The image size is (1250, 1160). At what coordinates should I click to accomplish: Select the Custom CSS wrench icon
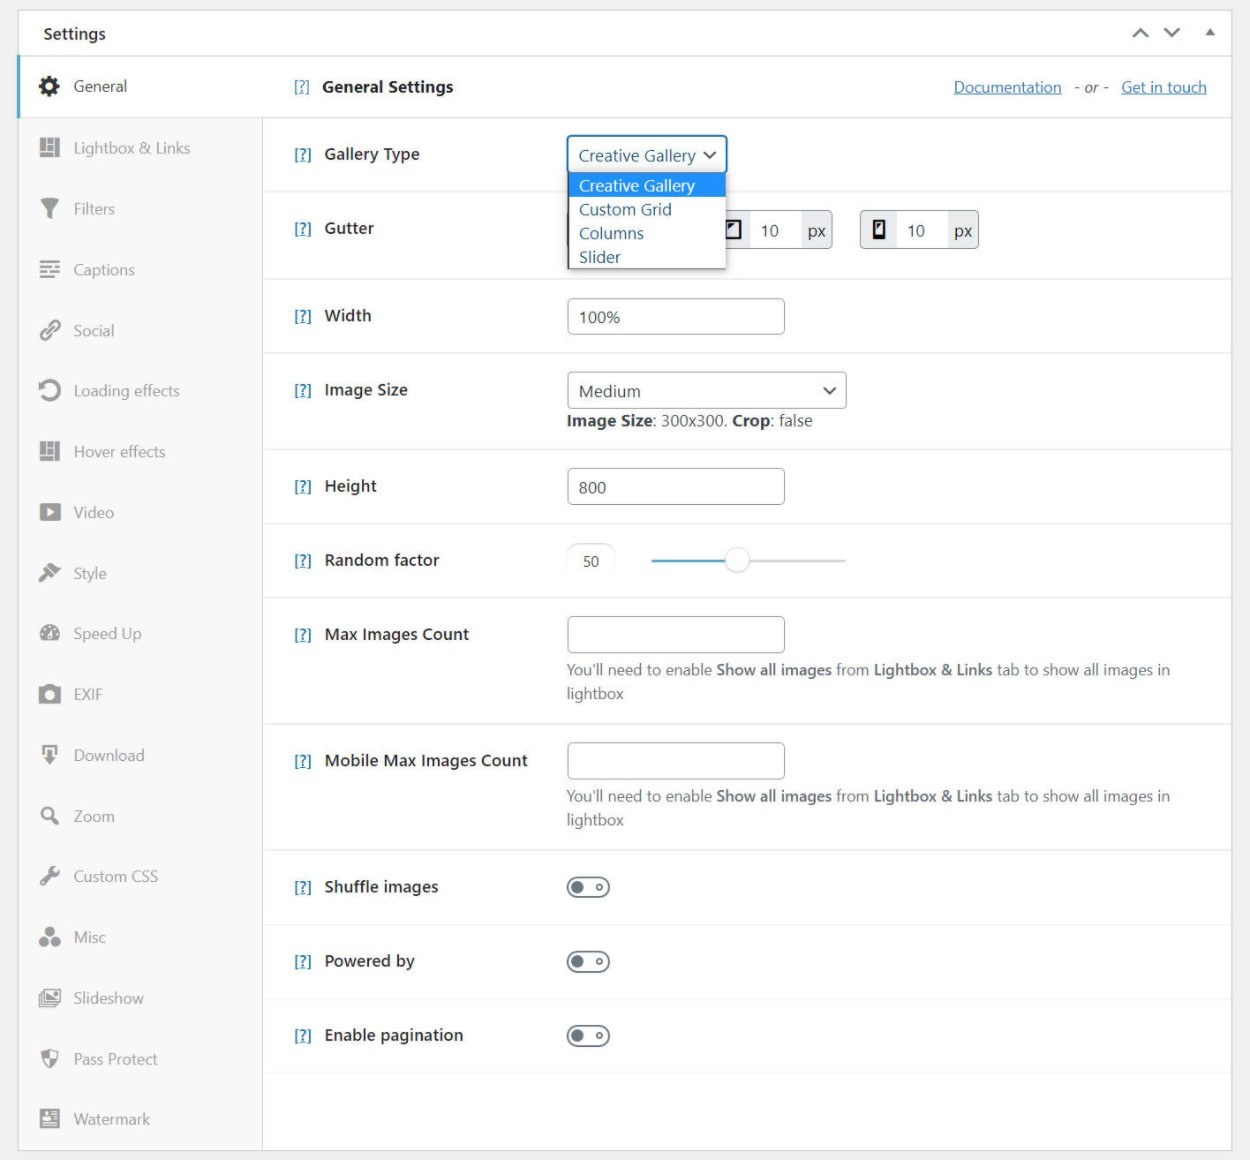pyautogui.click(x=49, y=876)
